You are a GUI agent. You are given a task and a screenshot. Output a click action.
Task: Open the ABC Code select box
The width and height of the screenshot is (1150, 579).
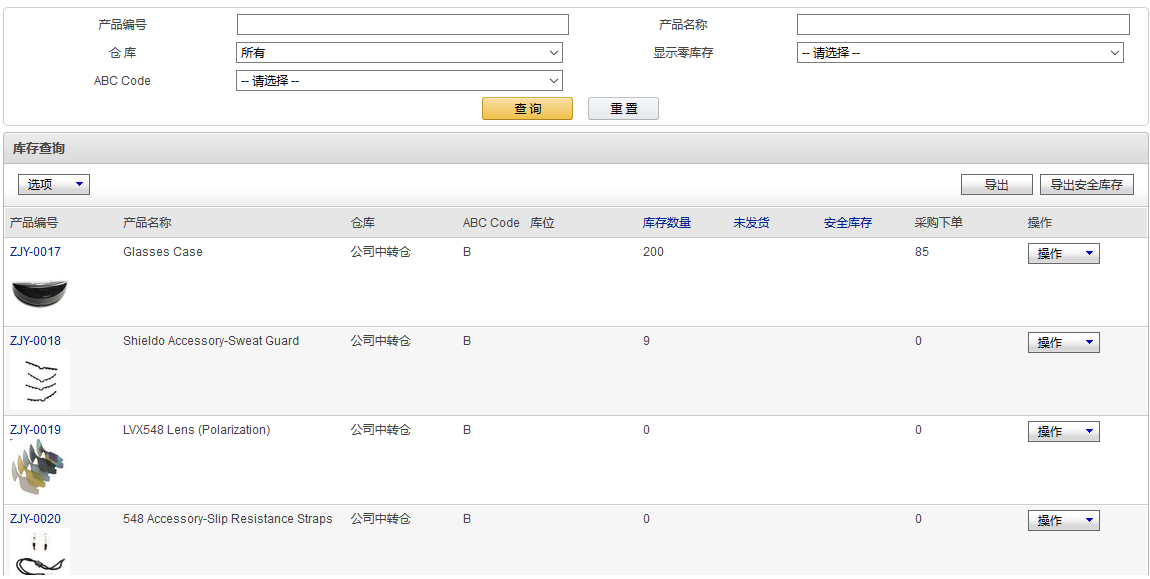click(x=399, y=81)
